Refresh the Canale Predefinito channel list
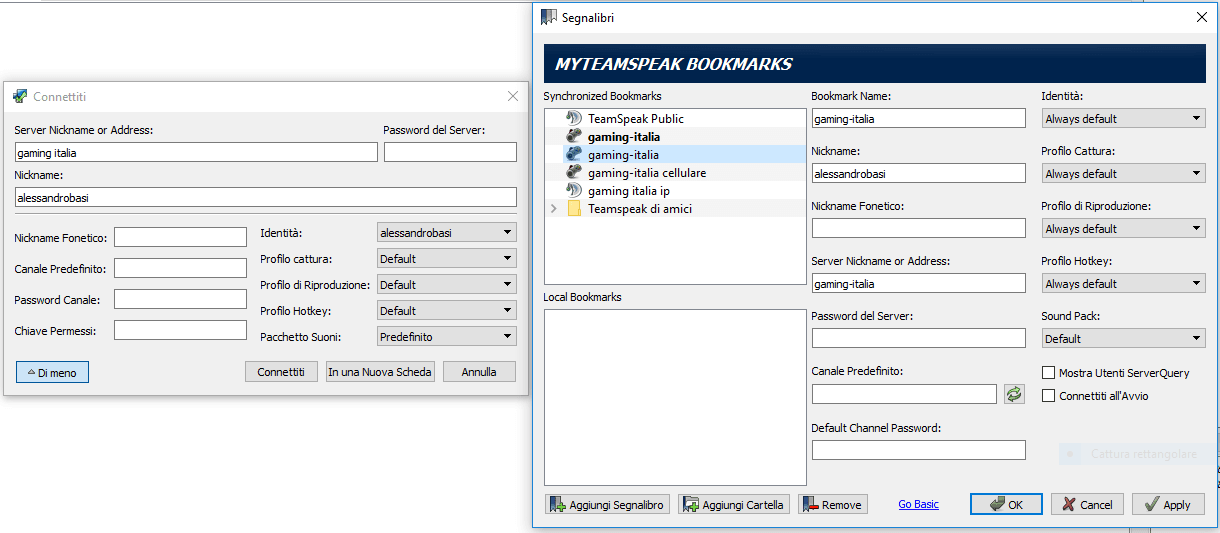 coord(1015,394)
